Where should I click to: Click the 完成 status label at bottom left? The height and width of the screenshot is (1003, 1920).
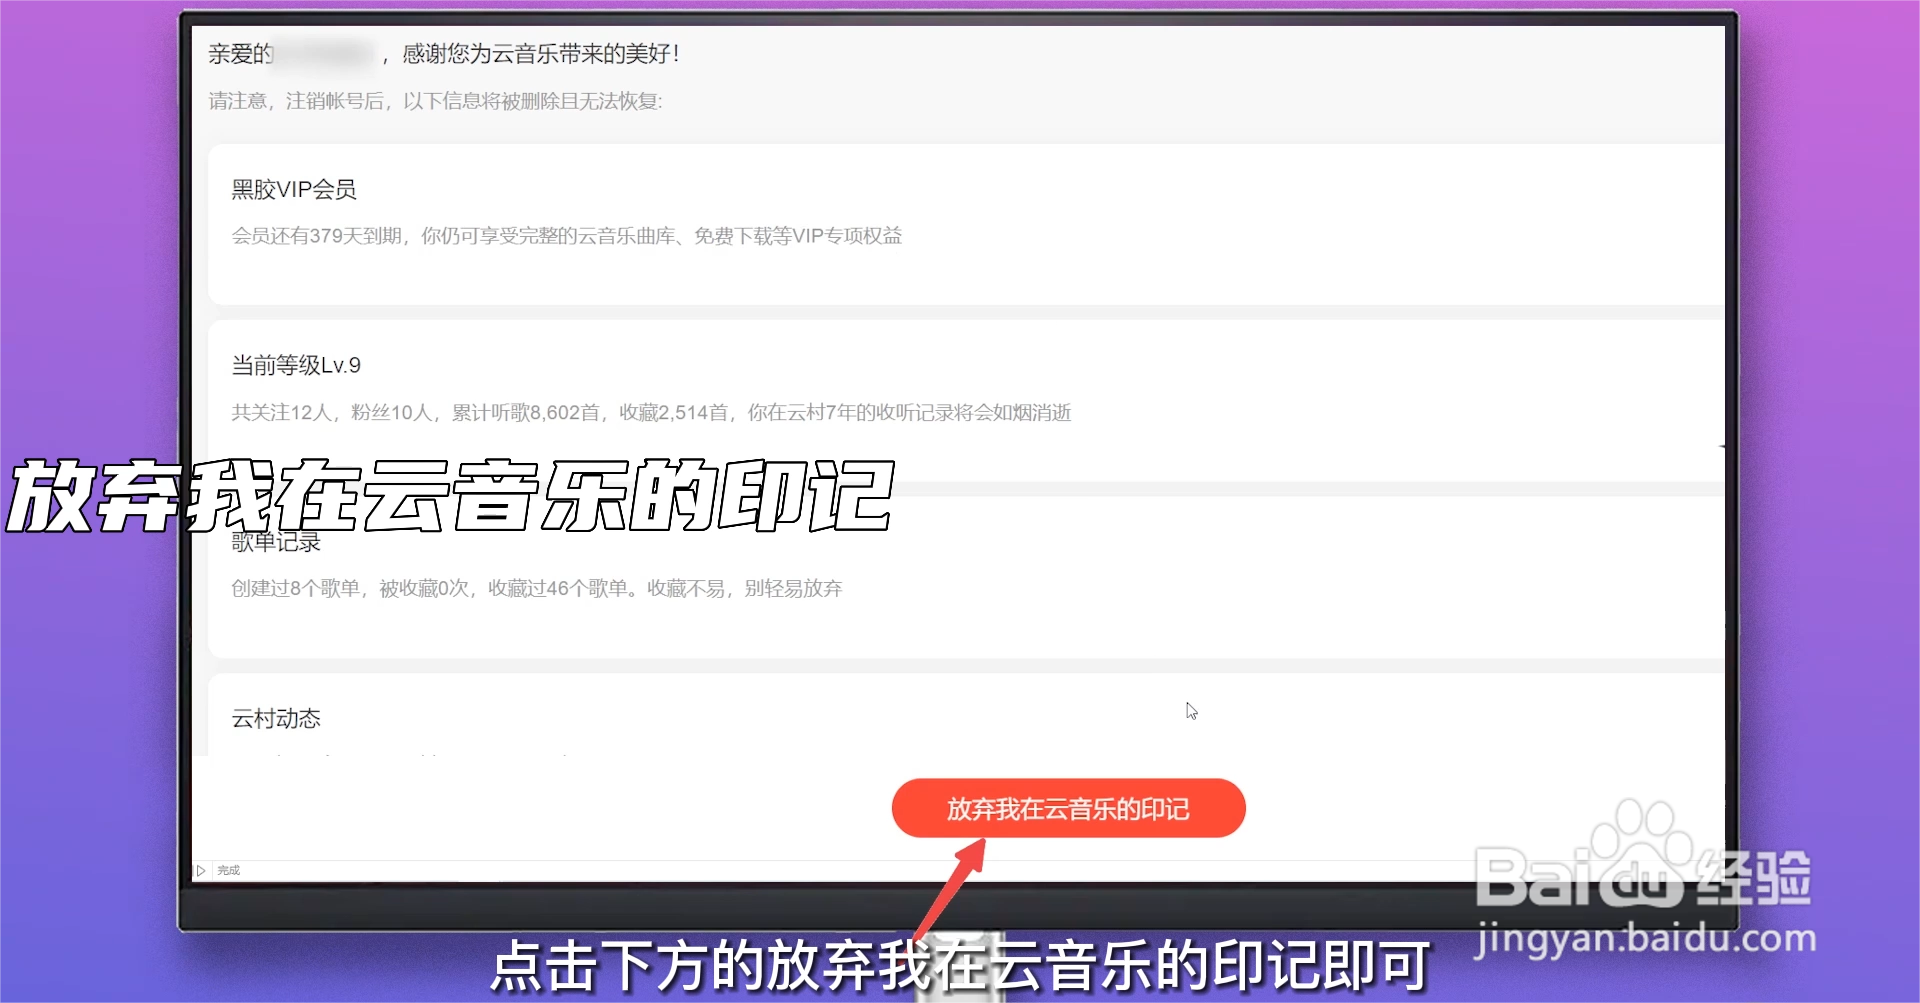228,870
